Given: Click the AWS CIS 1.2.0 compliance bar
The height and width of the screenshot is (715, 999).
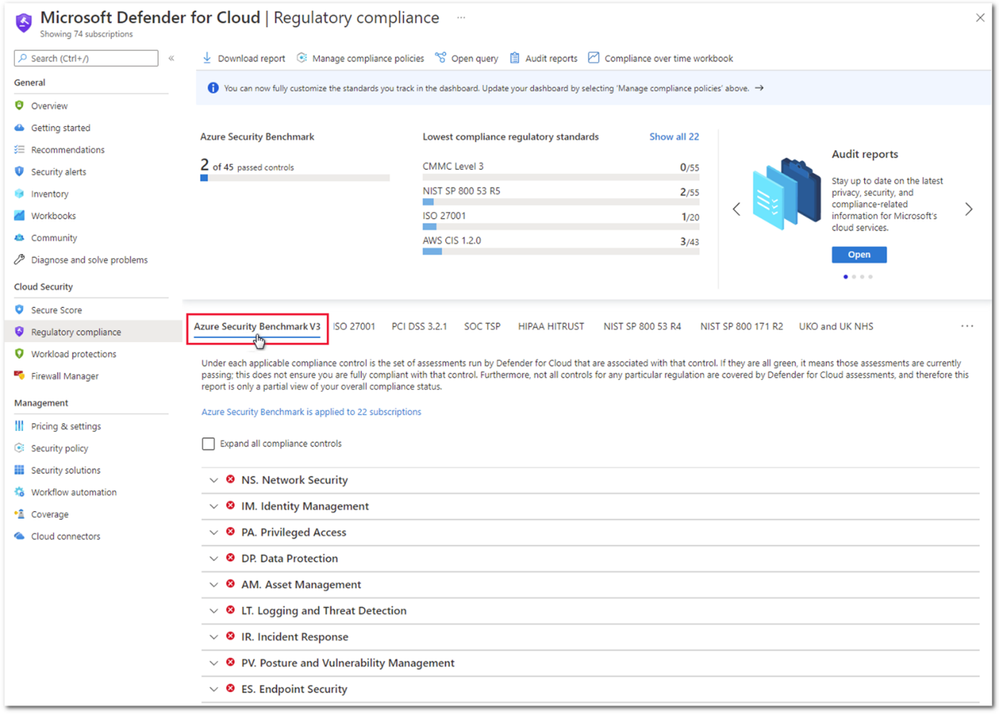Looking at the screenshot, I should point(561,252).
